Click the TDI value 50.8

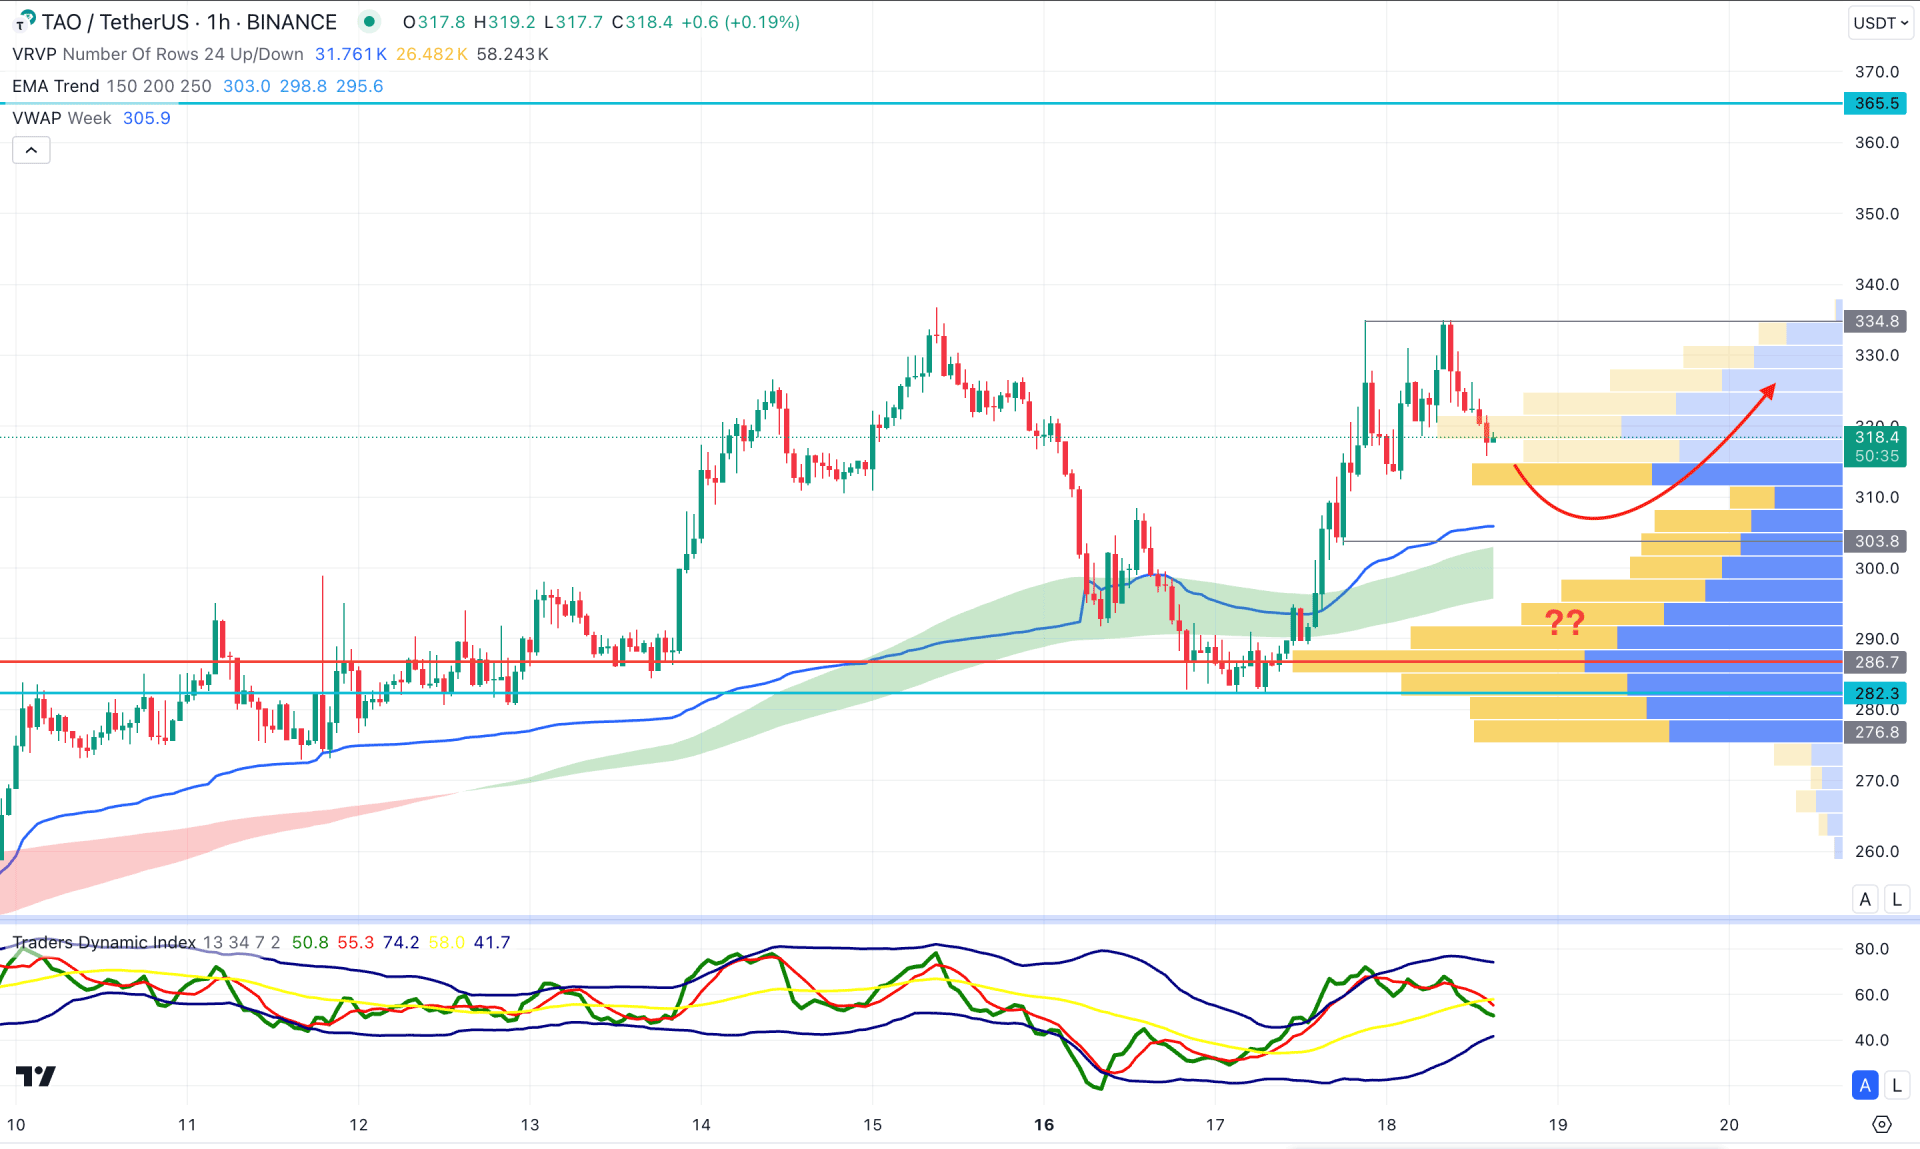310,942
